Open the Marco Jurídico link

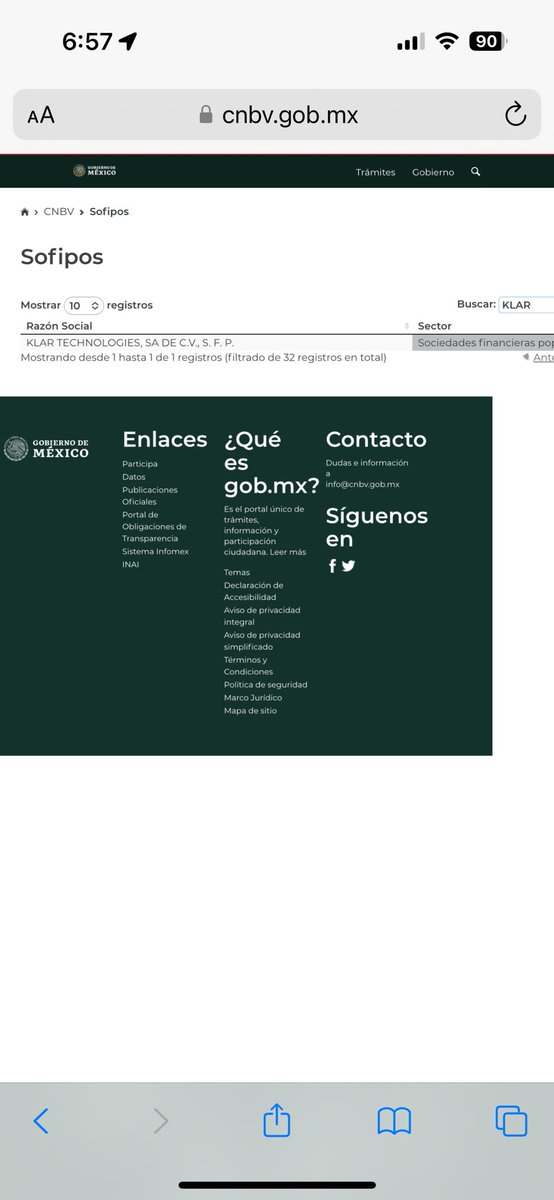pyautogui.click(x=253, y=698)
